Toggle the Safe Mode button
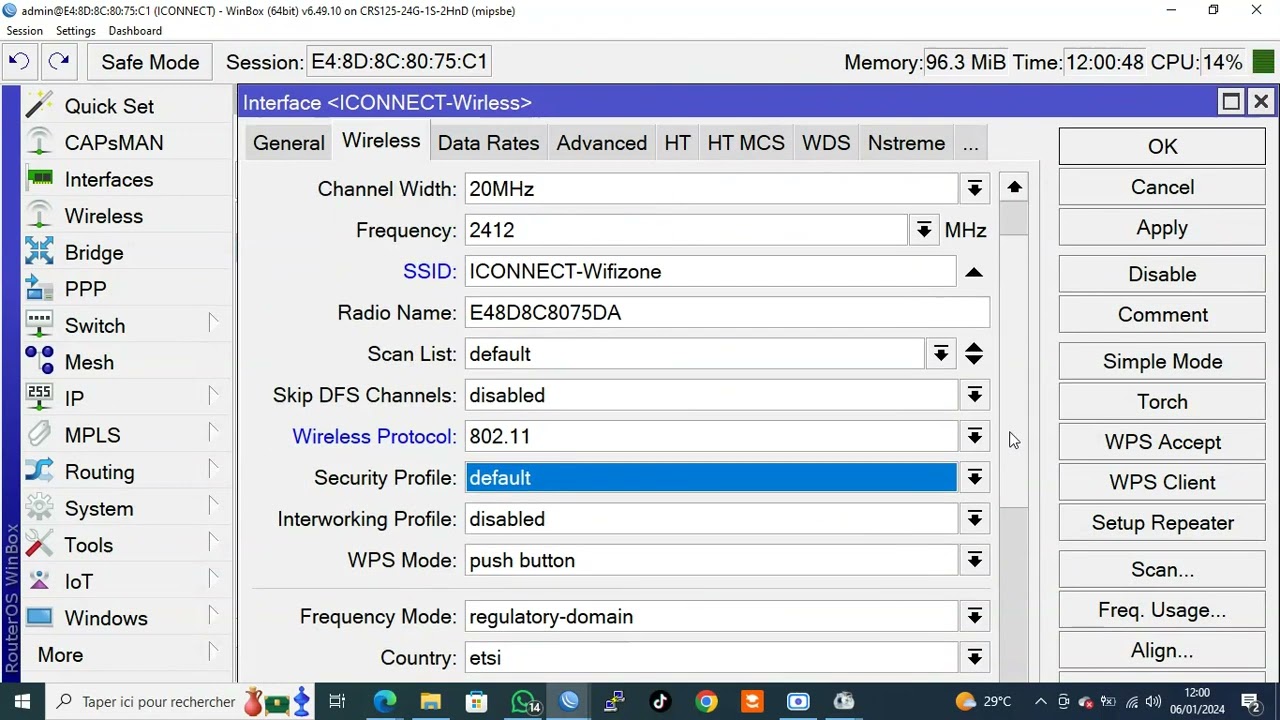This screenshot has height=720, width=1280. coord(150,62)
